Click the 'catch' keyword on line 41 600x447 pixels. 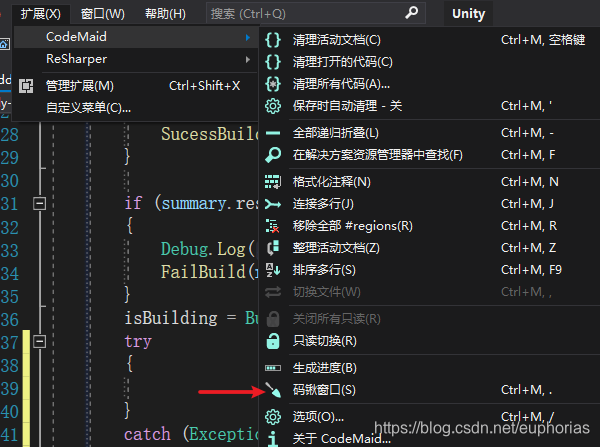tap(147, 434)
